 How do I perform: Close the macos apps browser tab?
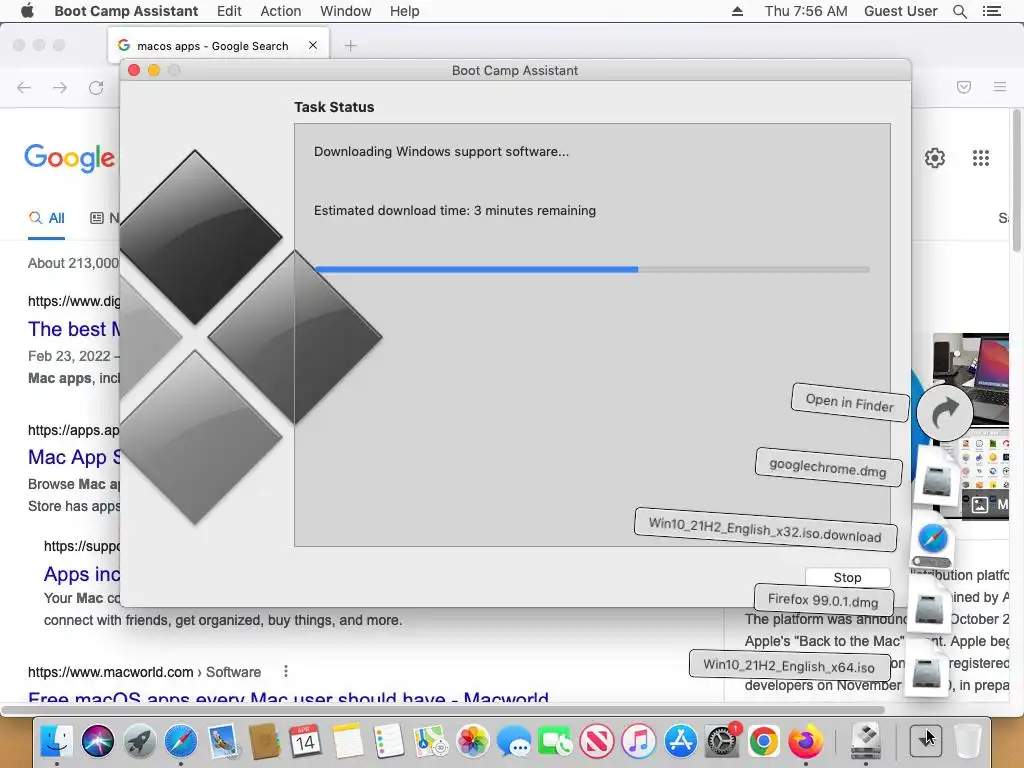(313, 45)
